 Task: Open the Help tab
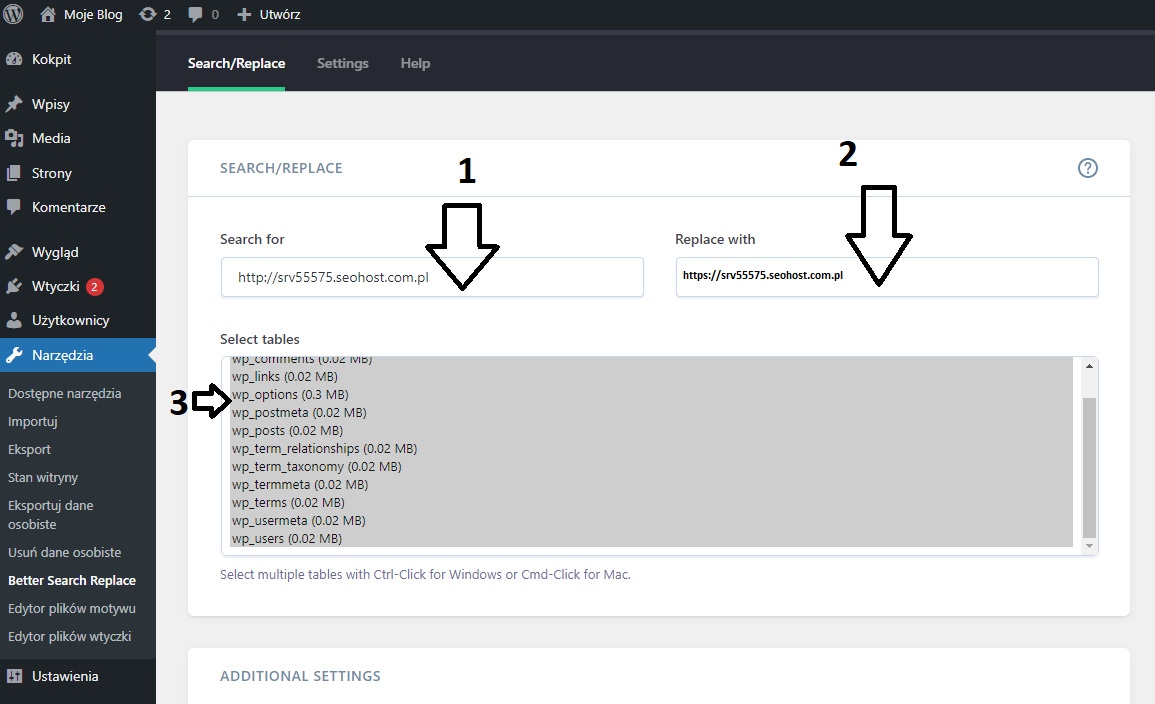coord(415,63)
